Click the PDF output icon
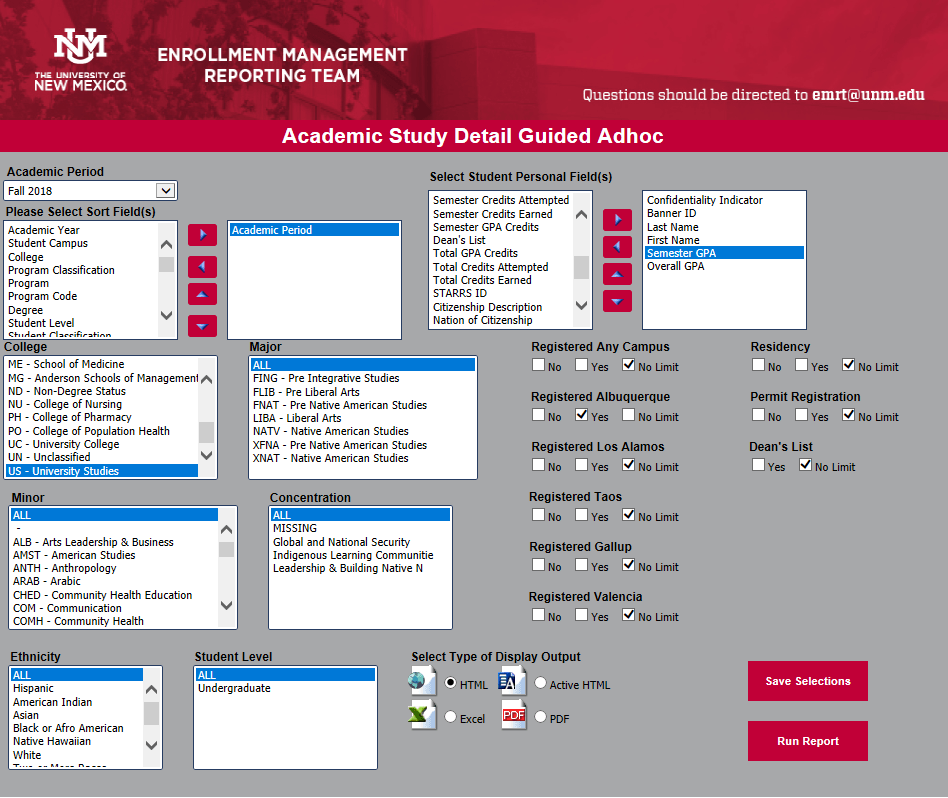Viewport: 948px width, 798px height. (513, 715)
